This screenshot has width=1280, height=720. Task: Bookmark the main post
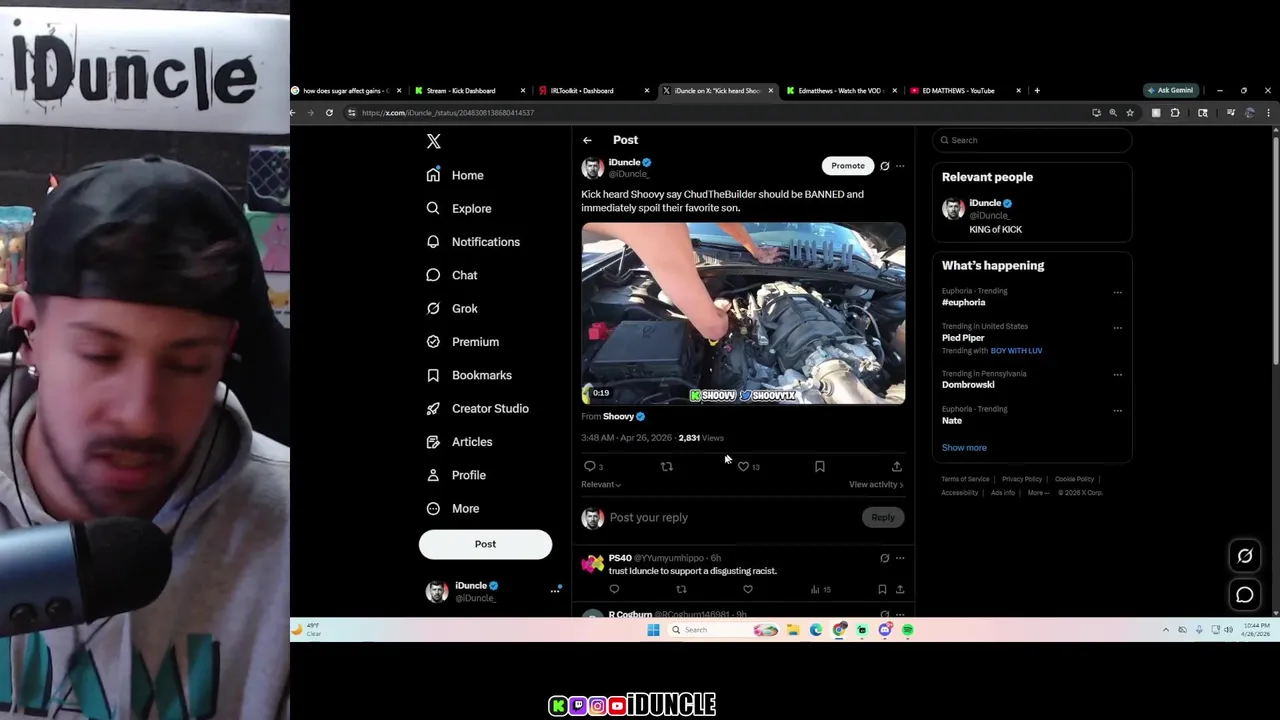pyautogui.click(x=819, y=467)
